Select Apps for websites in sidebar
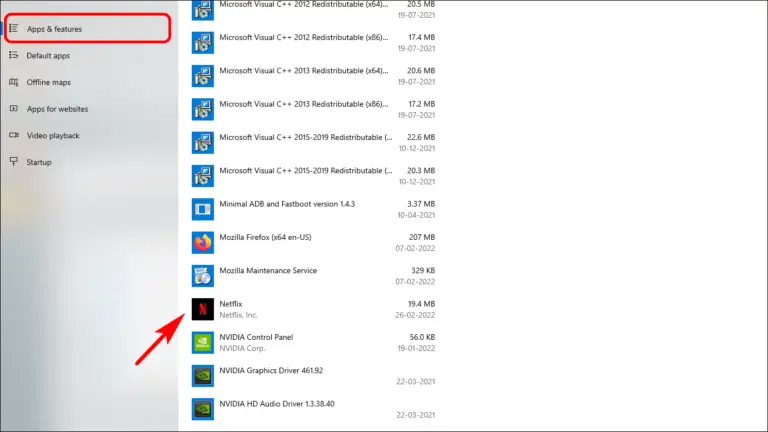 (x=56, y=109)
